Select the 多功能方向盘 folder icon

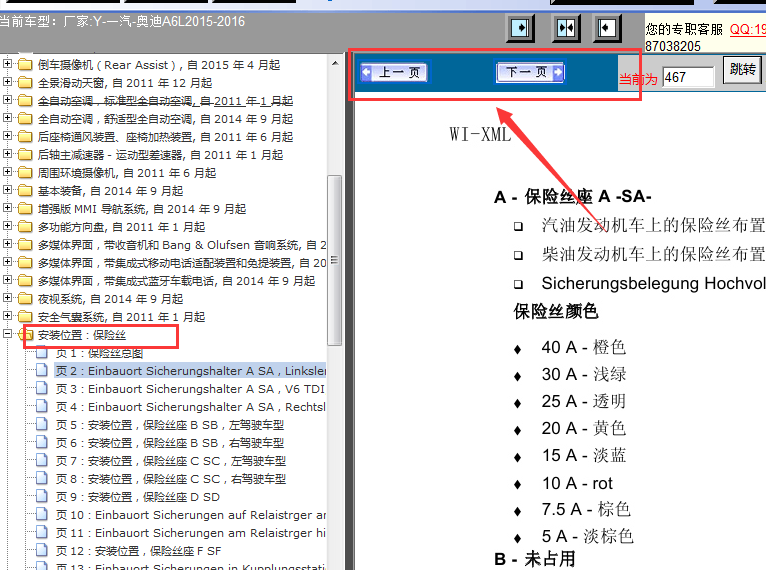tap(25, 227)
